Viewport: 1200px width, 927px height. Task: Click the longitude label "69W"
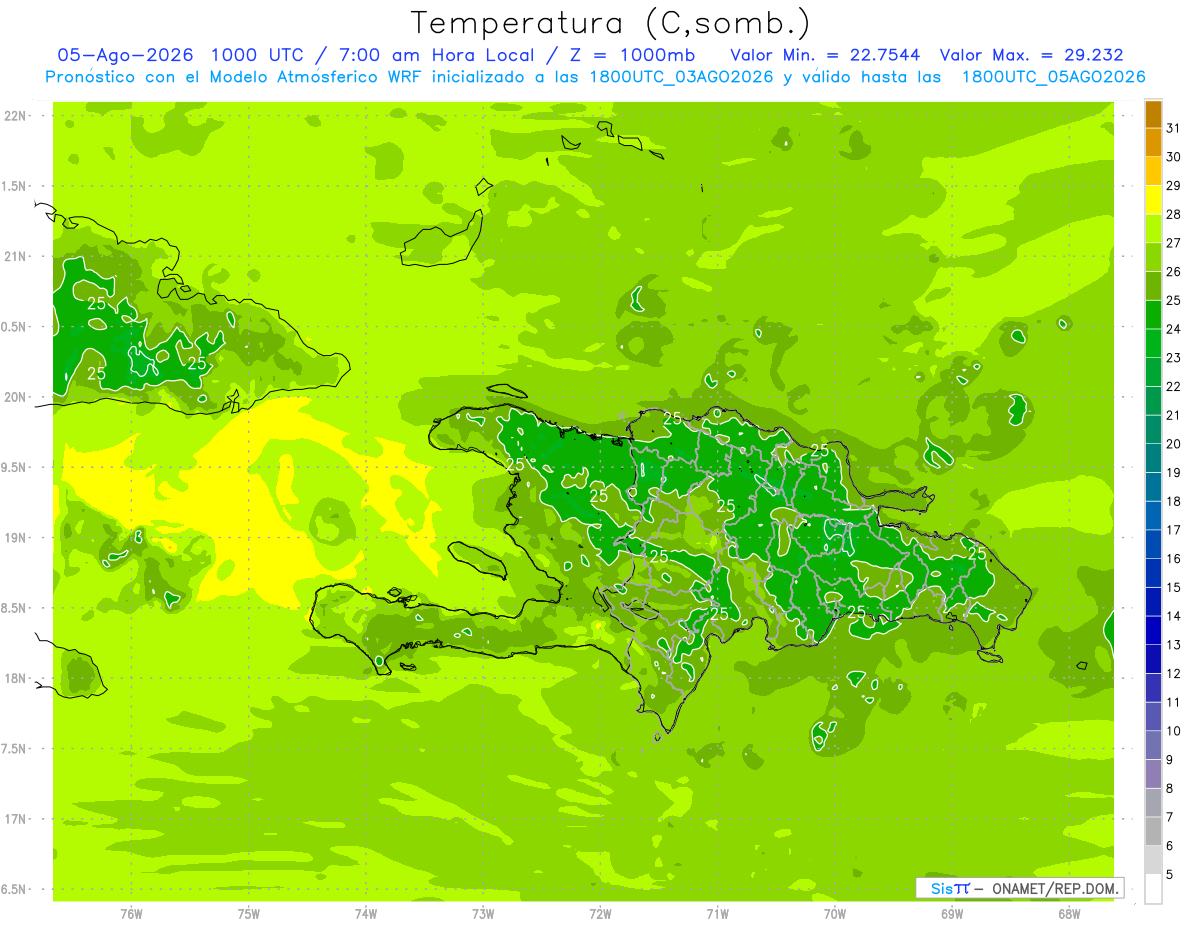(952, 914)
